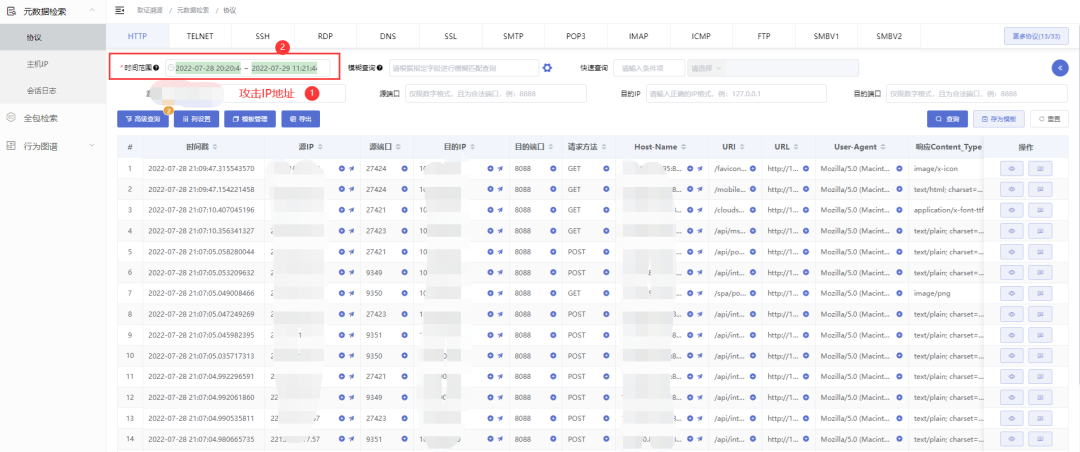Viewport: 1080px width, 452px height.
Task: Click the time range help icon
Action: click(157, 68)
